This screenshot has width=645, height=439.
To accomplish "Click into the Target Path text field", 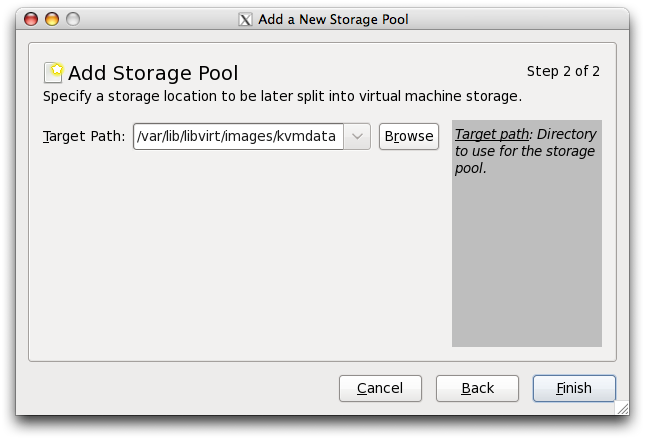I will (238, 137).
